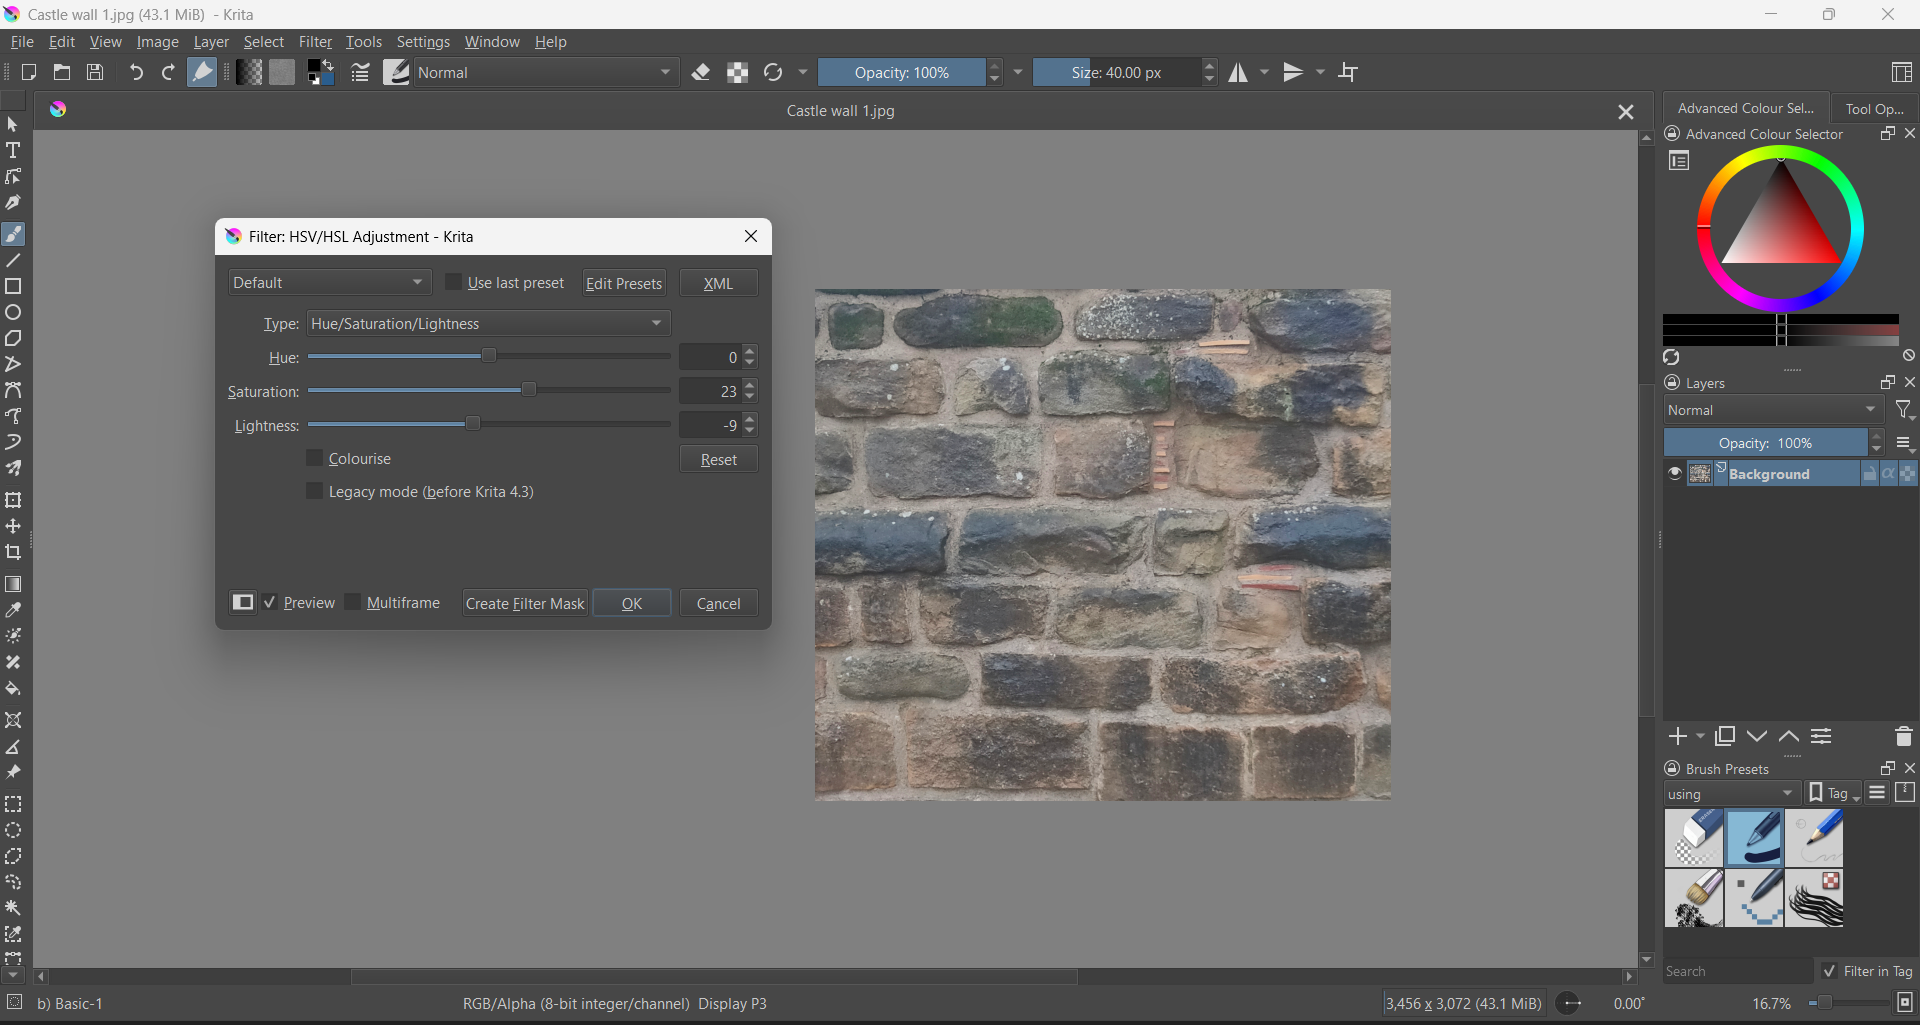The width and height of the screenshot is (1920, 1025).
Task: Toggle eraser mode in top toolbar
Action: [x=701, y=73]
